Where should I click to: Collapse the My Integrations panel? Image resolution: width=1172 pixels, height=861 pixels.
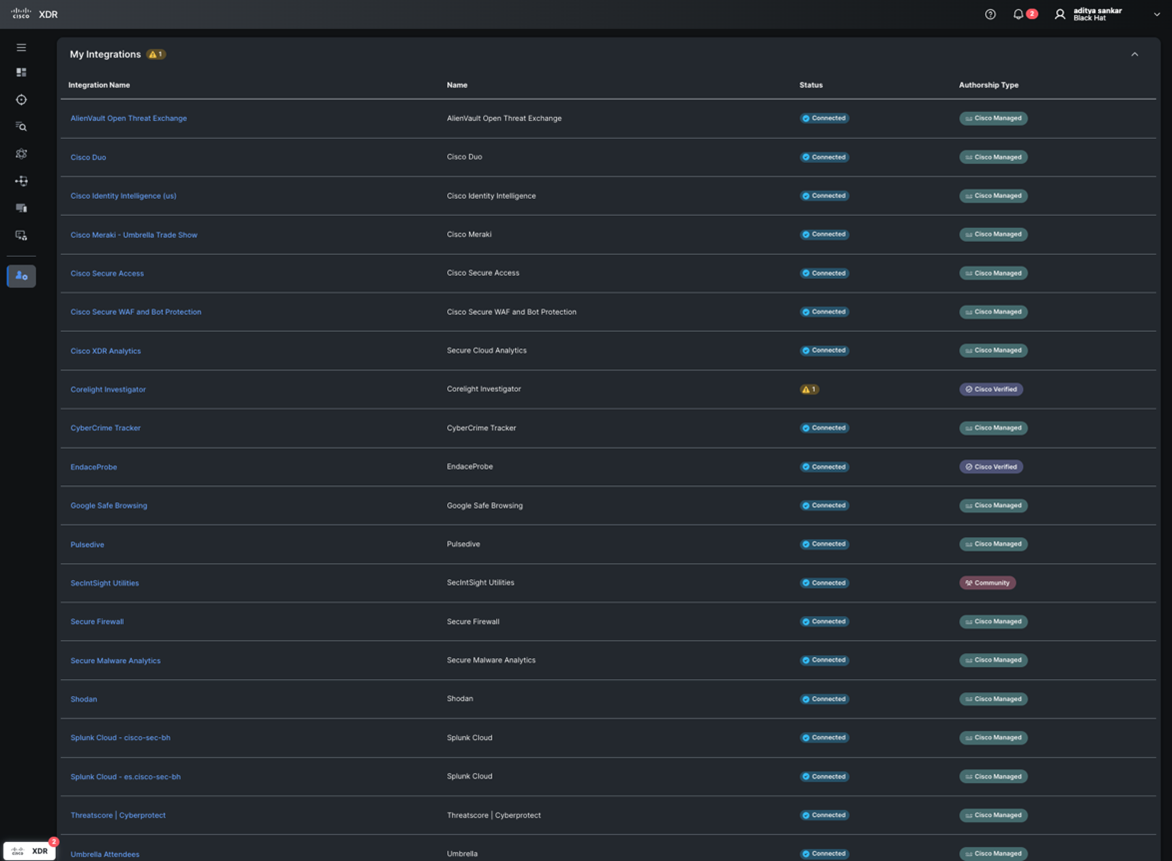coord(1134,54)
